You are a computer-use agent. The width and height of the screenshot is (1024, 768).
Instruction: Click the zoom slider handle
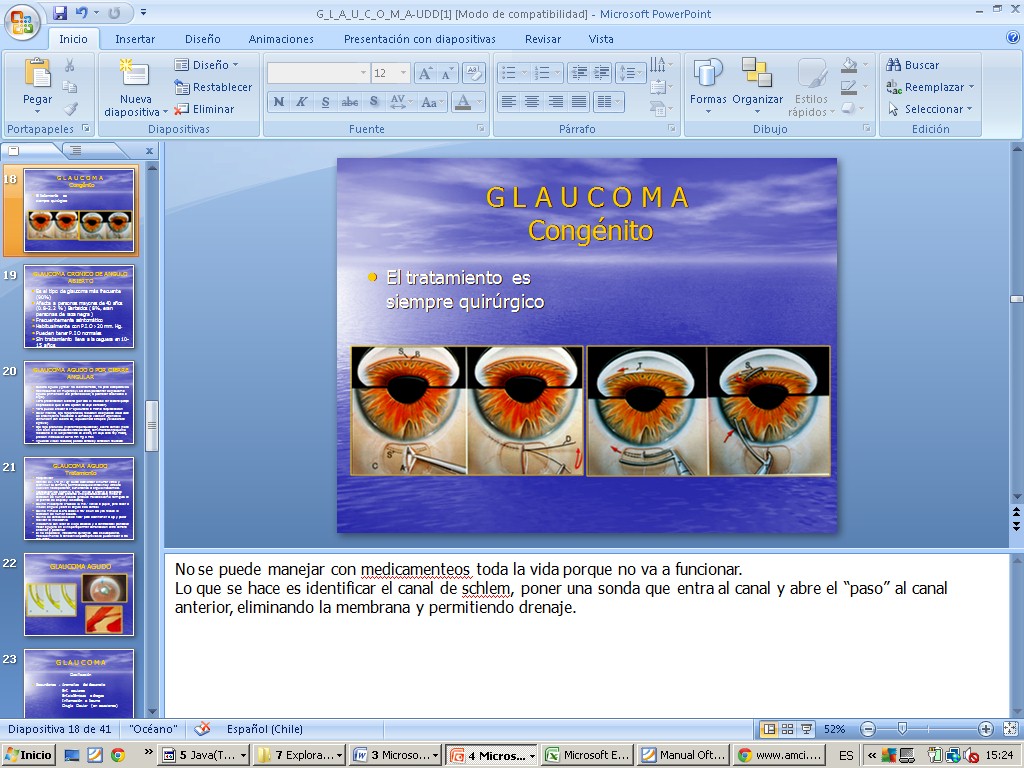pos(902,729)
